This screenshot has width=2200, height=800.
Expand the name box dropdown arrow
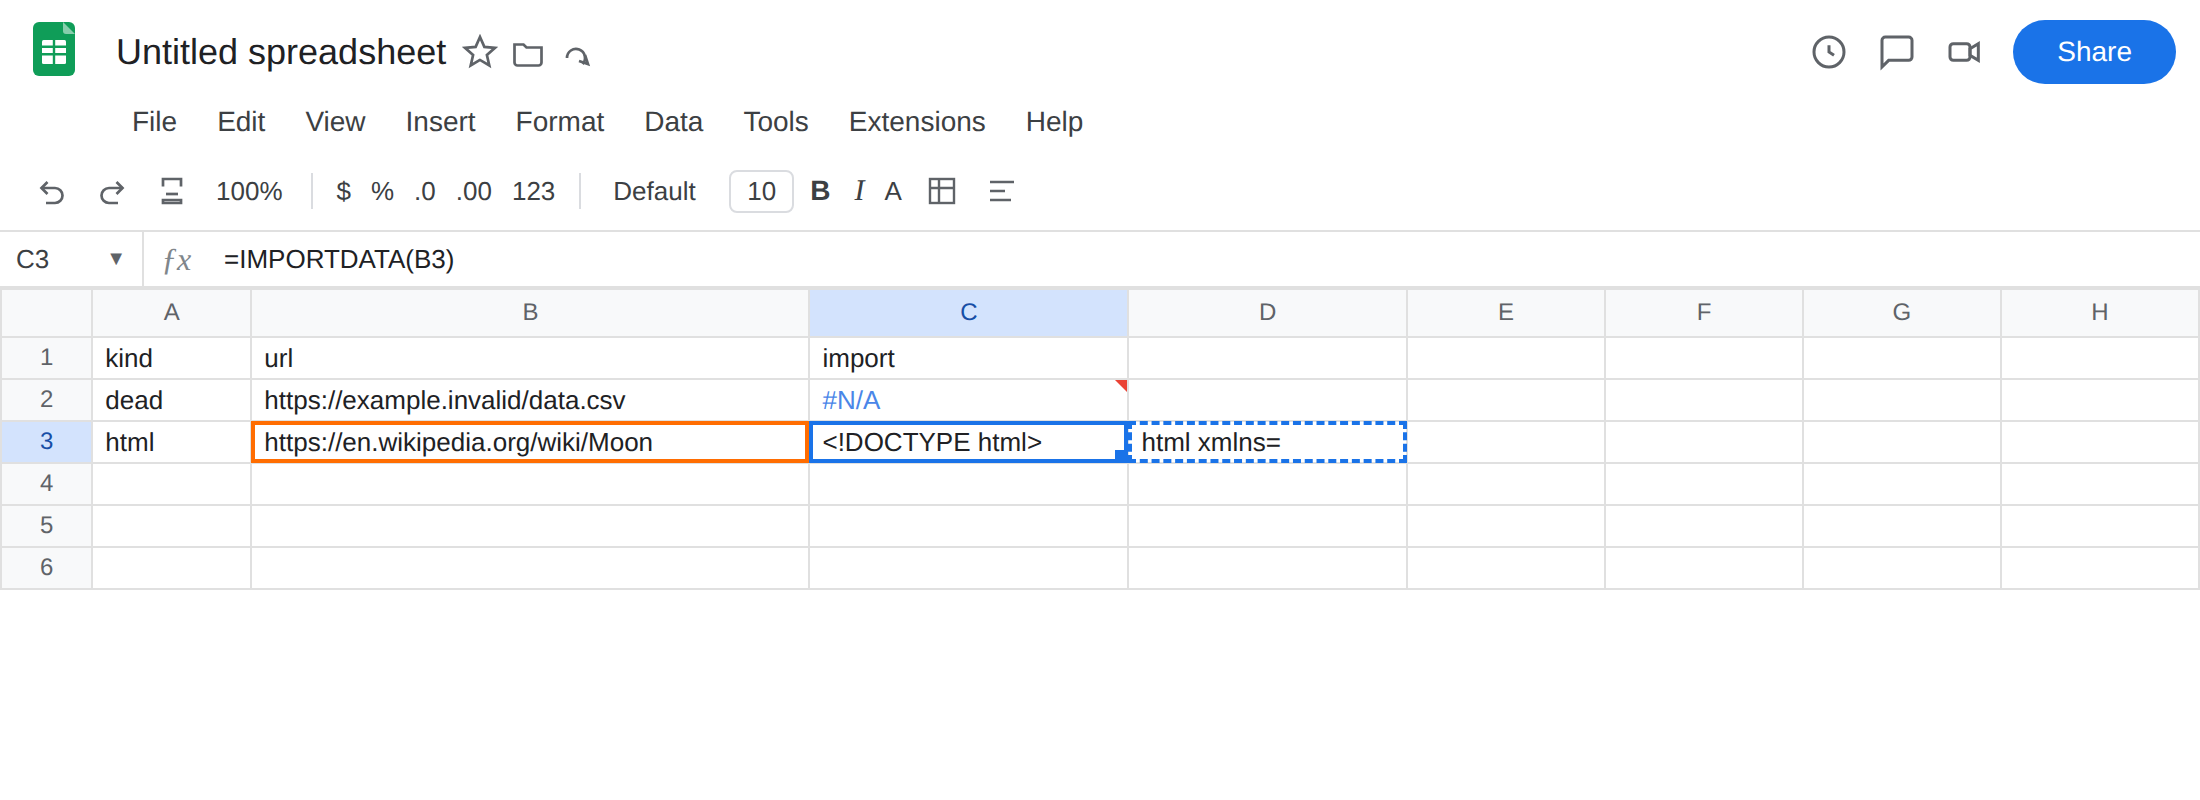[116, 259]
